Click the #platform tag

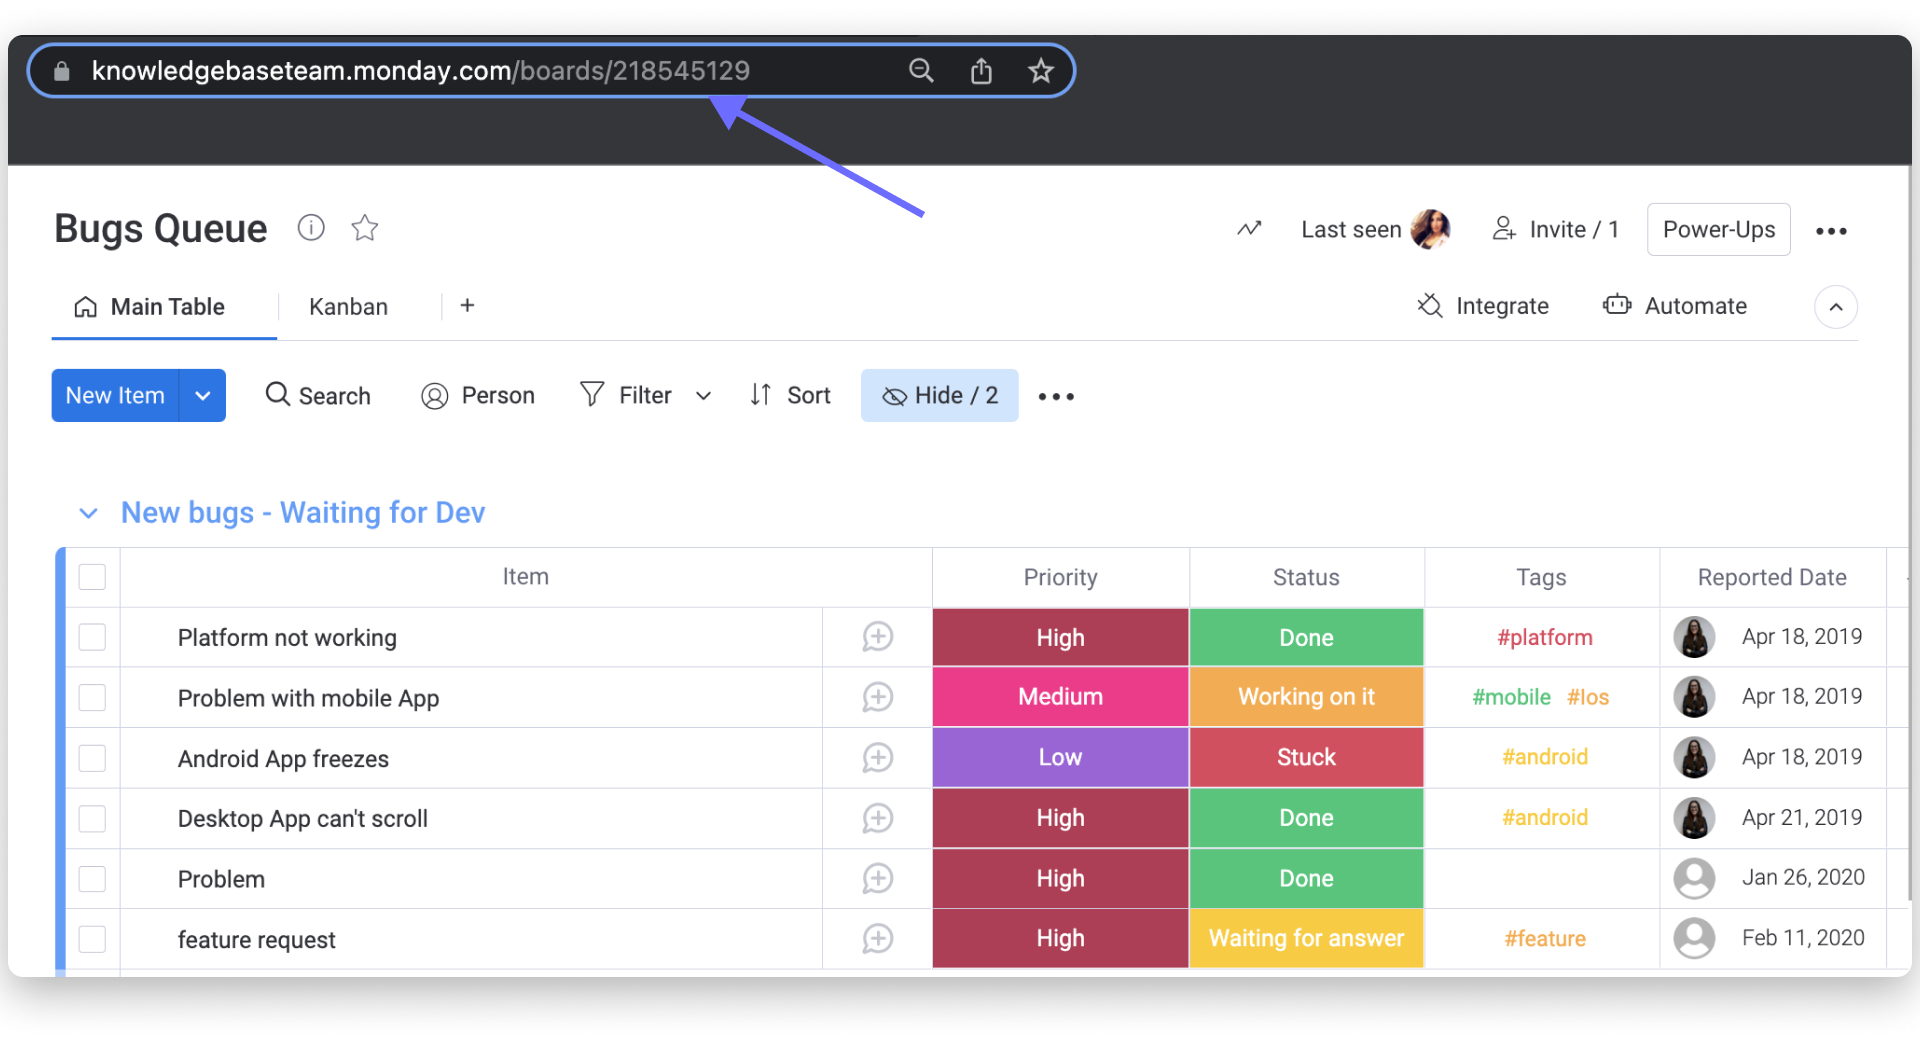point(1544,637)
